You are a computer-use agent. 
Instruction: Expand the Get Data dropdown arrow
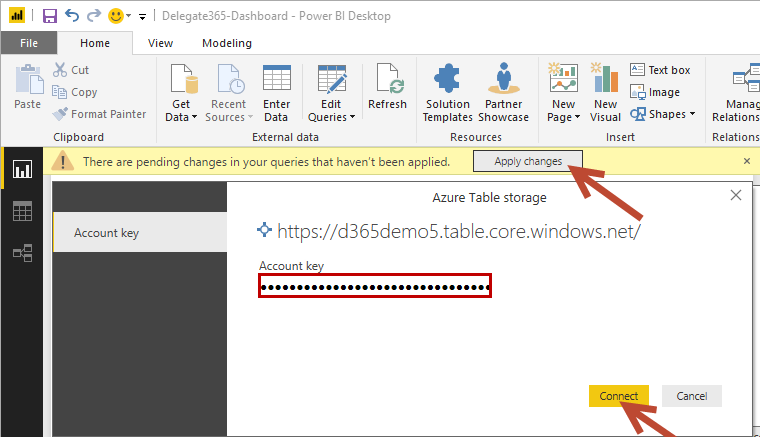[194, 117]
